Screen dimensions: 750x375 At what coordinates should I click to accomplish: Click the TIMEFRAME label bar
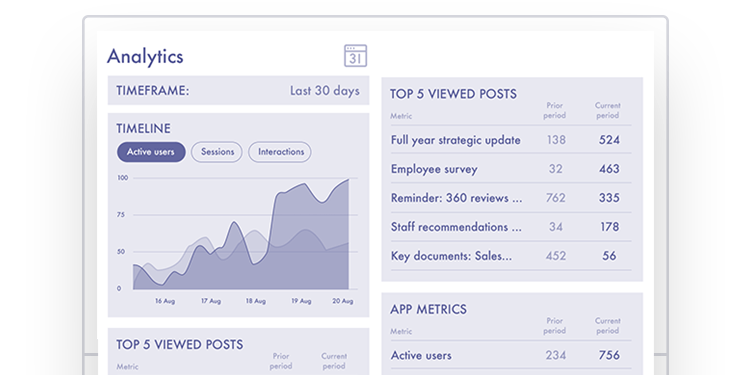(x=238, y=90)
